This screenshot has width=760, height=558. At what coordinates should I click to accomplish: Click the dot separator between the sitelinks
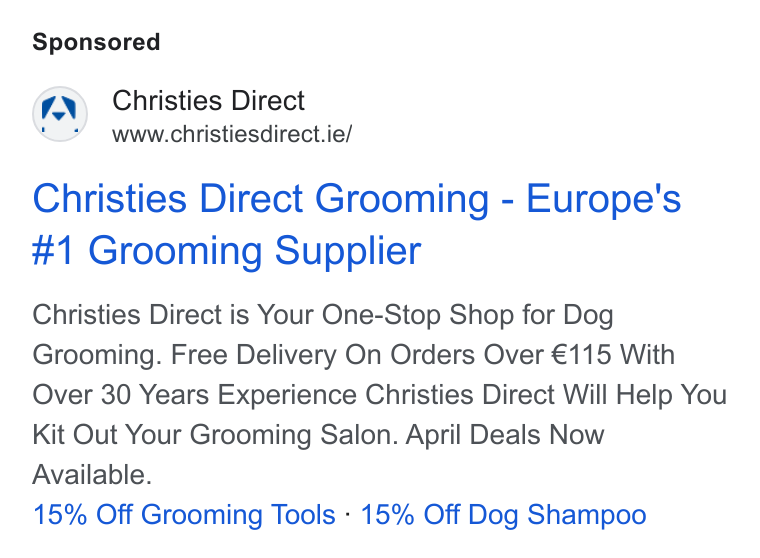pyautogui.click(x=348, y=514)
